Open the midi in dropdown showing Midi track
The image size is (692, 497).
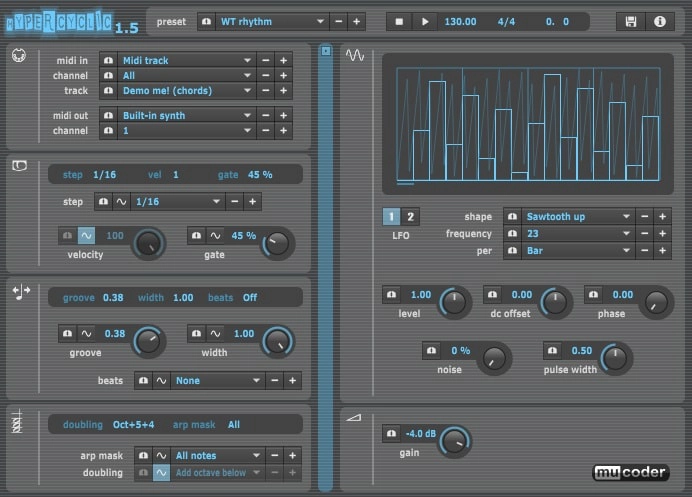coord(187,60)
